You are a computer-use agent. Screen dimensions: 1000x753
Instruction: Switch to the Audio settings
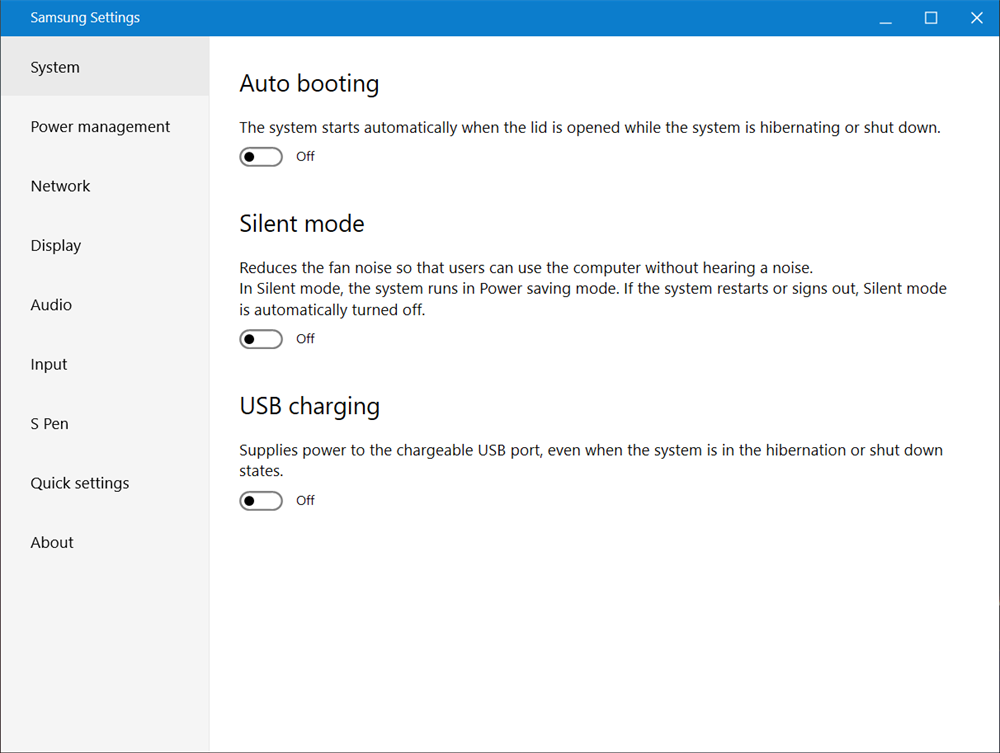(51, 305)
